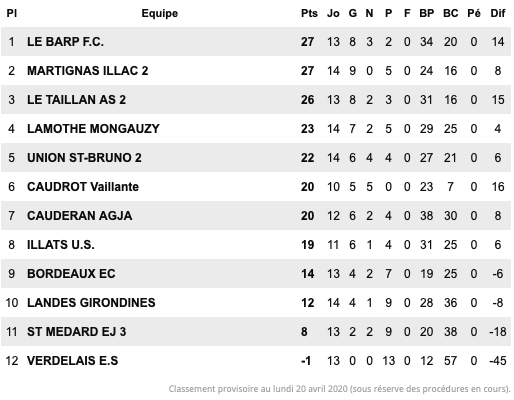The height and width of the screenshot is (400, 514).
Task: Click the BC column header
Action: (451, 13)
